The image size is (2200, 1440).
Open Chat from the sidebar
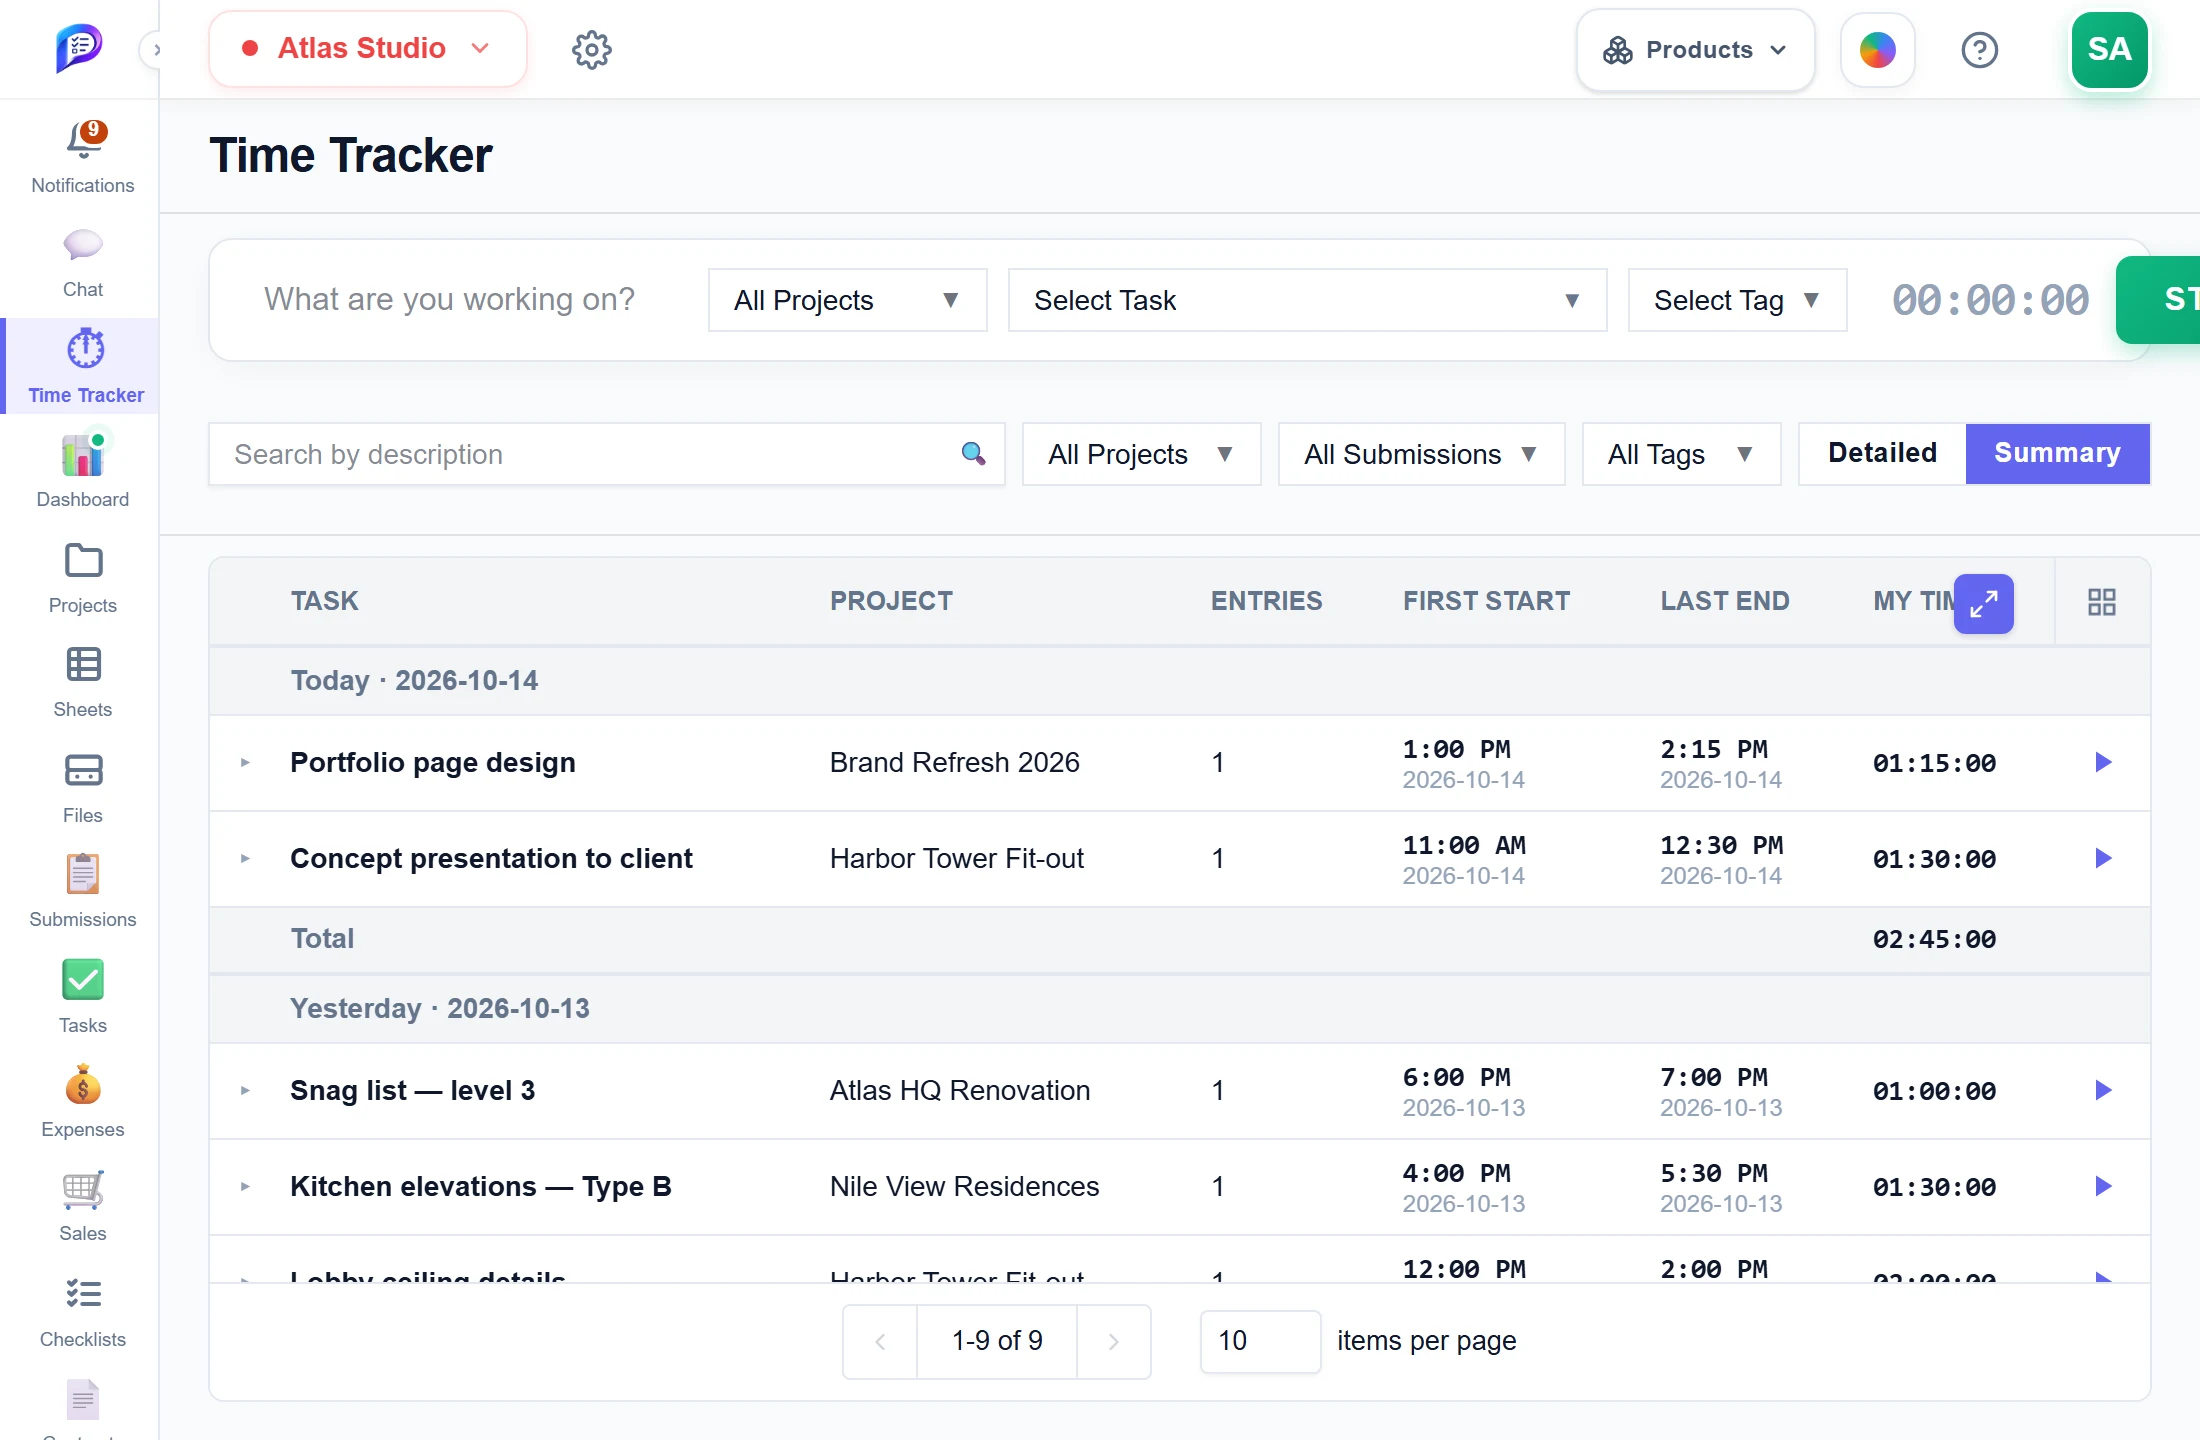(83, 264)
